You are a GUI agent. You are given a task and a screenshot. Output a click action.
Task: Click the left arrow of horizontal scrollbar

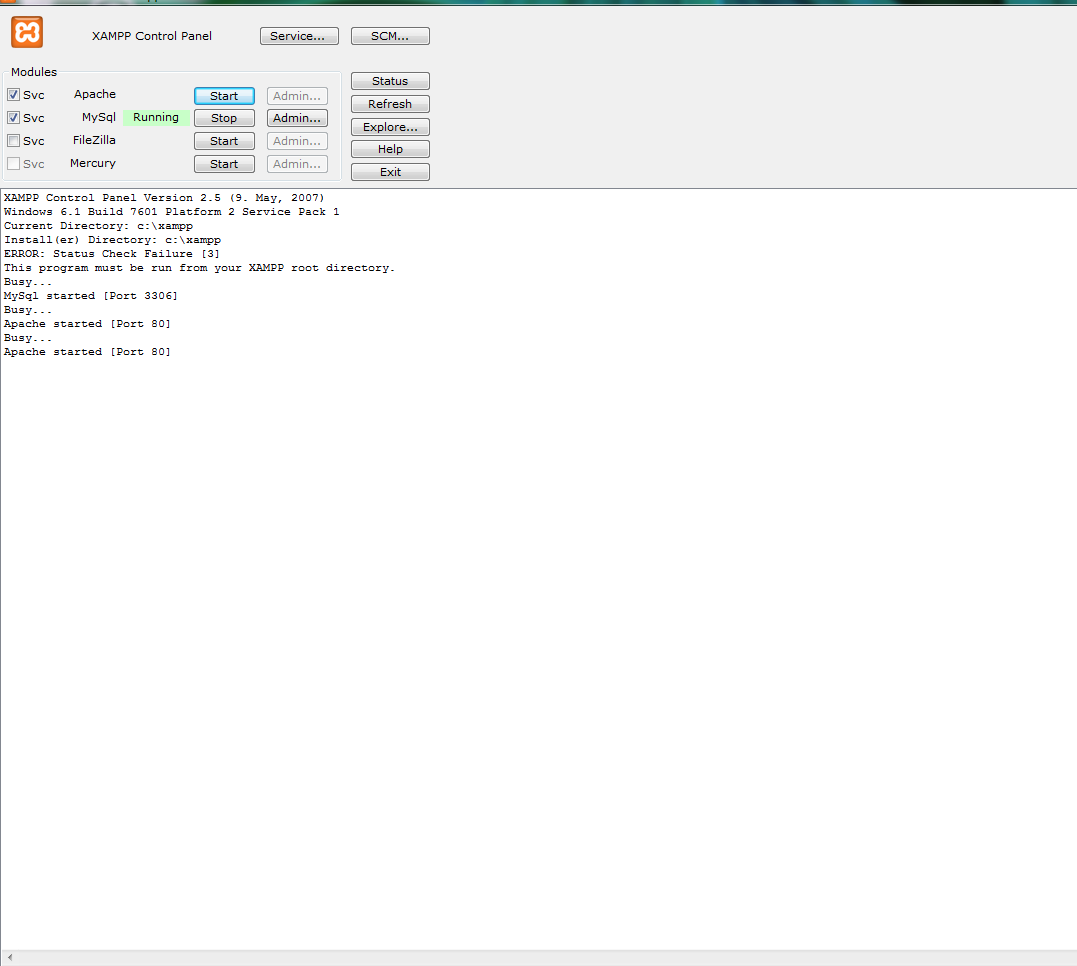[x=10, y=957]
